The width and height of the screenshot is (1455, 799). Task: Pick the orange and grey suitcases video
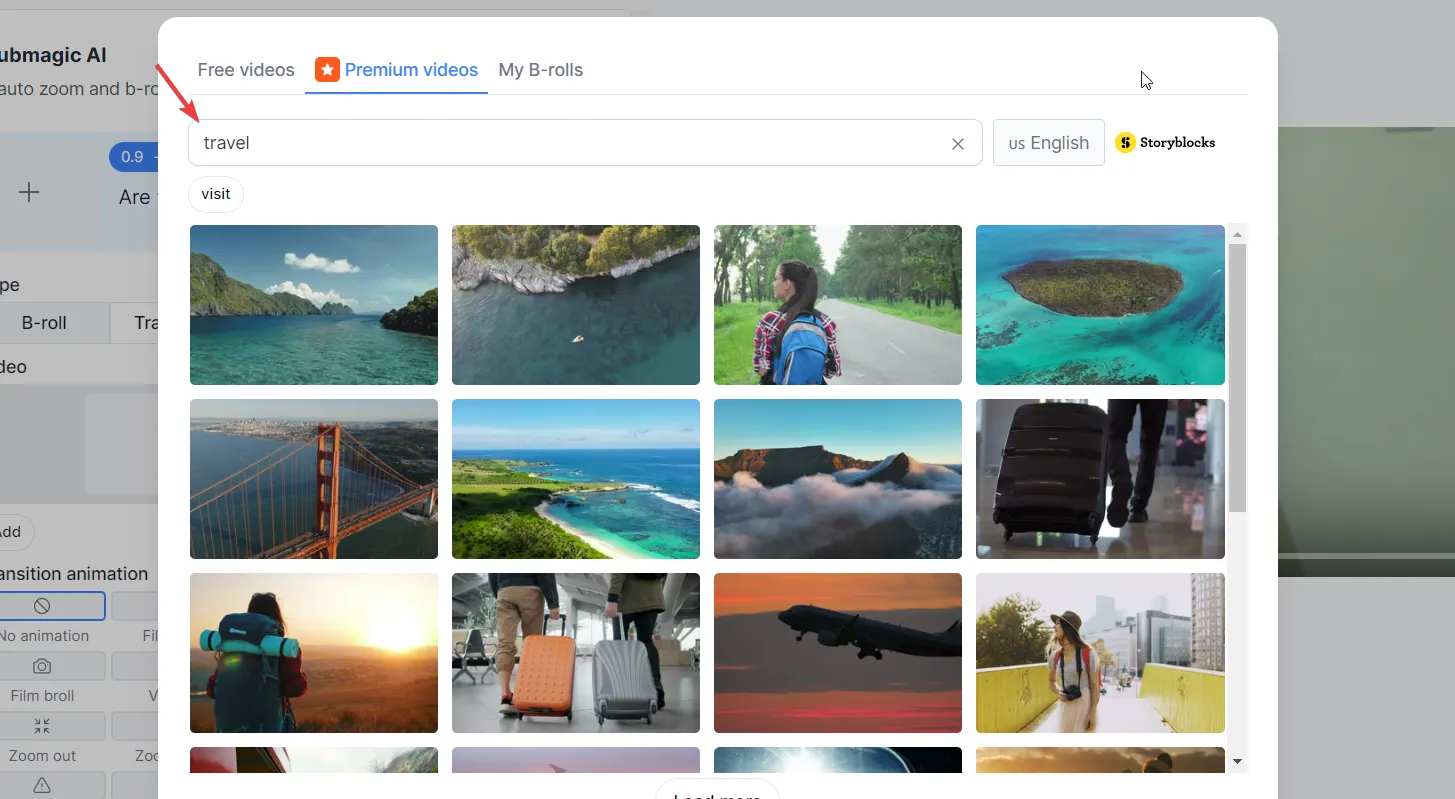pyautogui.click(x=576, y=653)
